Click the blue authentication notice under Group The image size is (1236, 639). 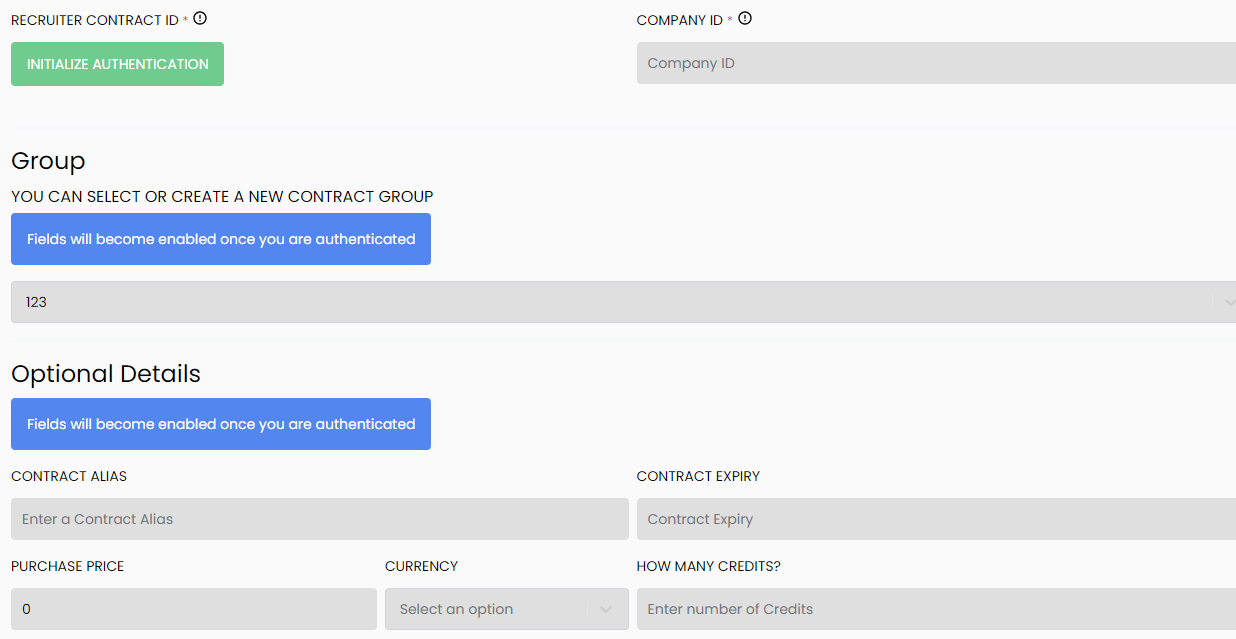(x=221, y=239)
